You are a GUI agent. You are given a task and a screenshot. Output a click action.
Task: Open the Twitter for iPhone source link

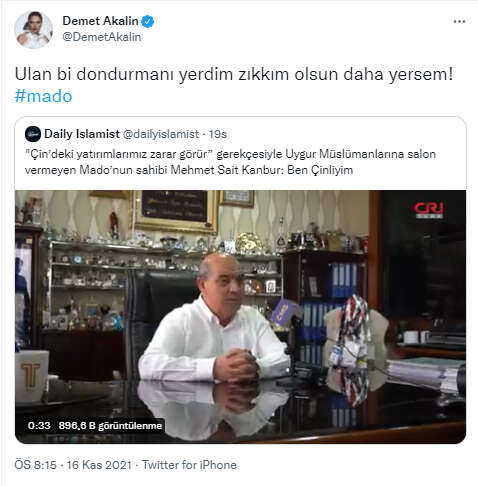pyautogui.click(x=189, y=465)
